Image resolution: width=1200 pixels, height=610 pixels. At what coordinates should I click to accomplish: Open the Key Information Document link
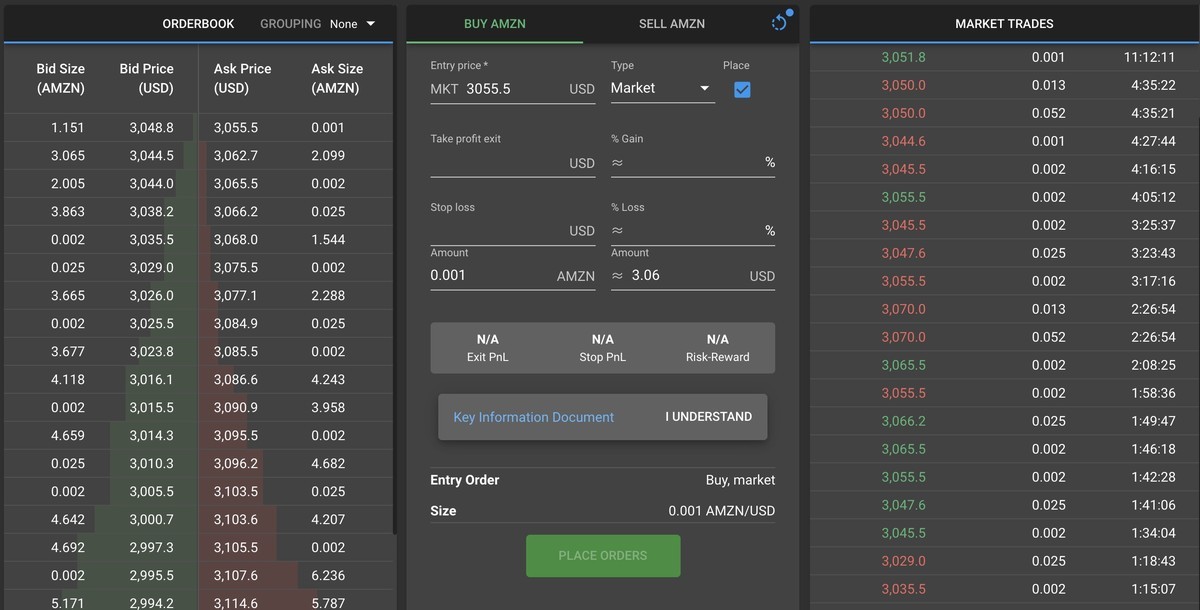click(534, 417)
